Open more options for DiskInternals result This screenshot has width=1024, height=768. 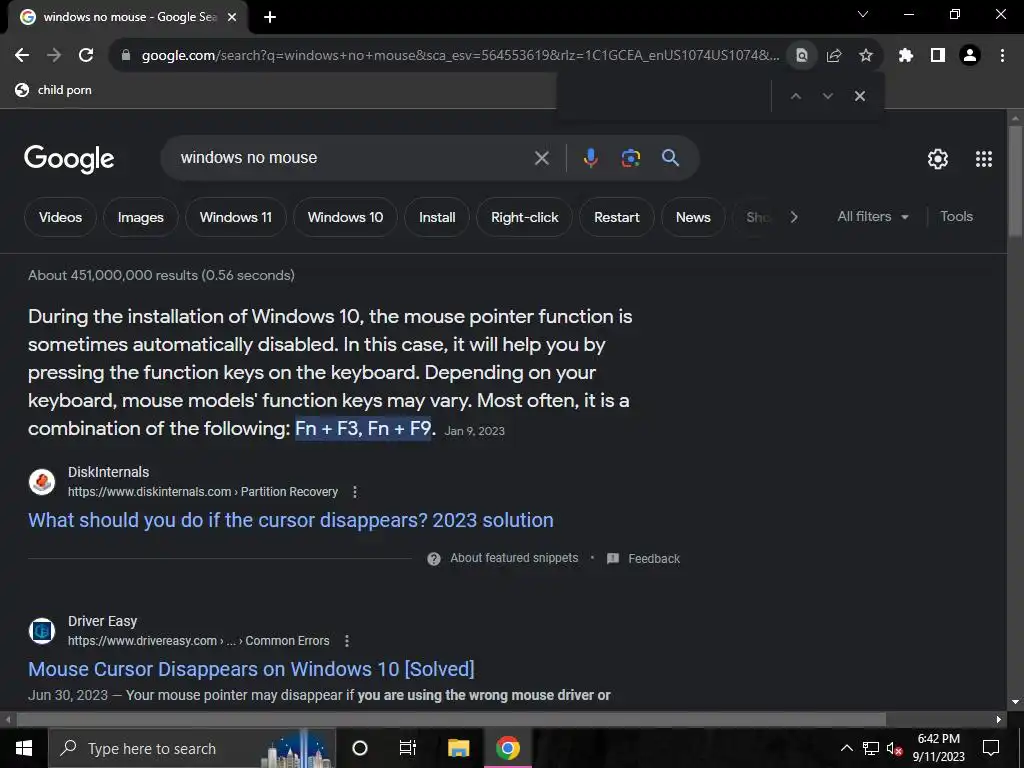(355, 492)
